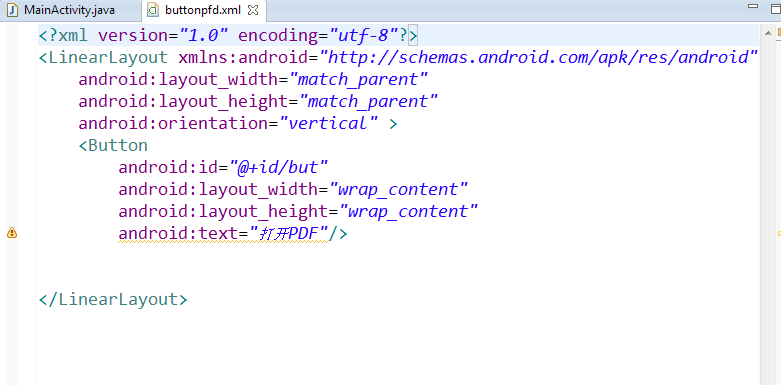Image resolution: width=781 pixels, height=385 pixels.
Task: Click the LinearLayout layout_width "match_parent" value
Action: coord(359,80)
